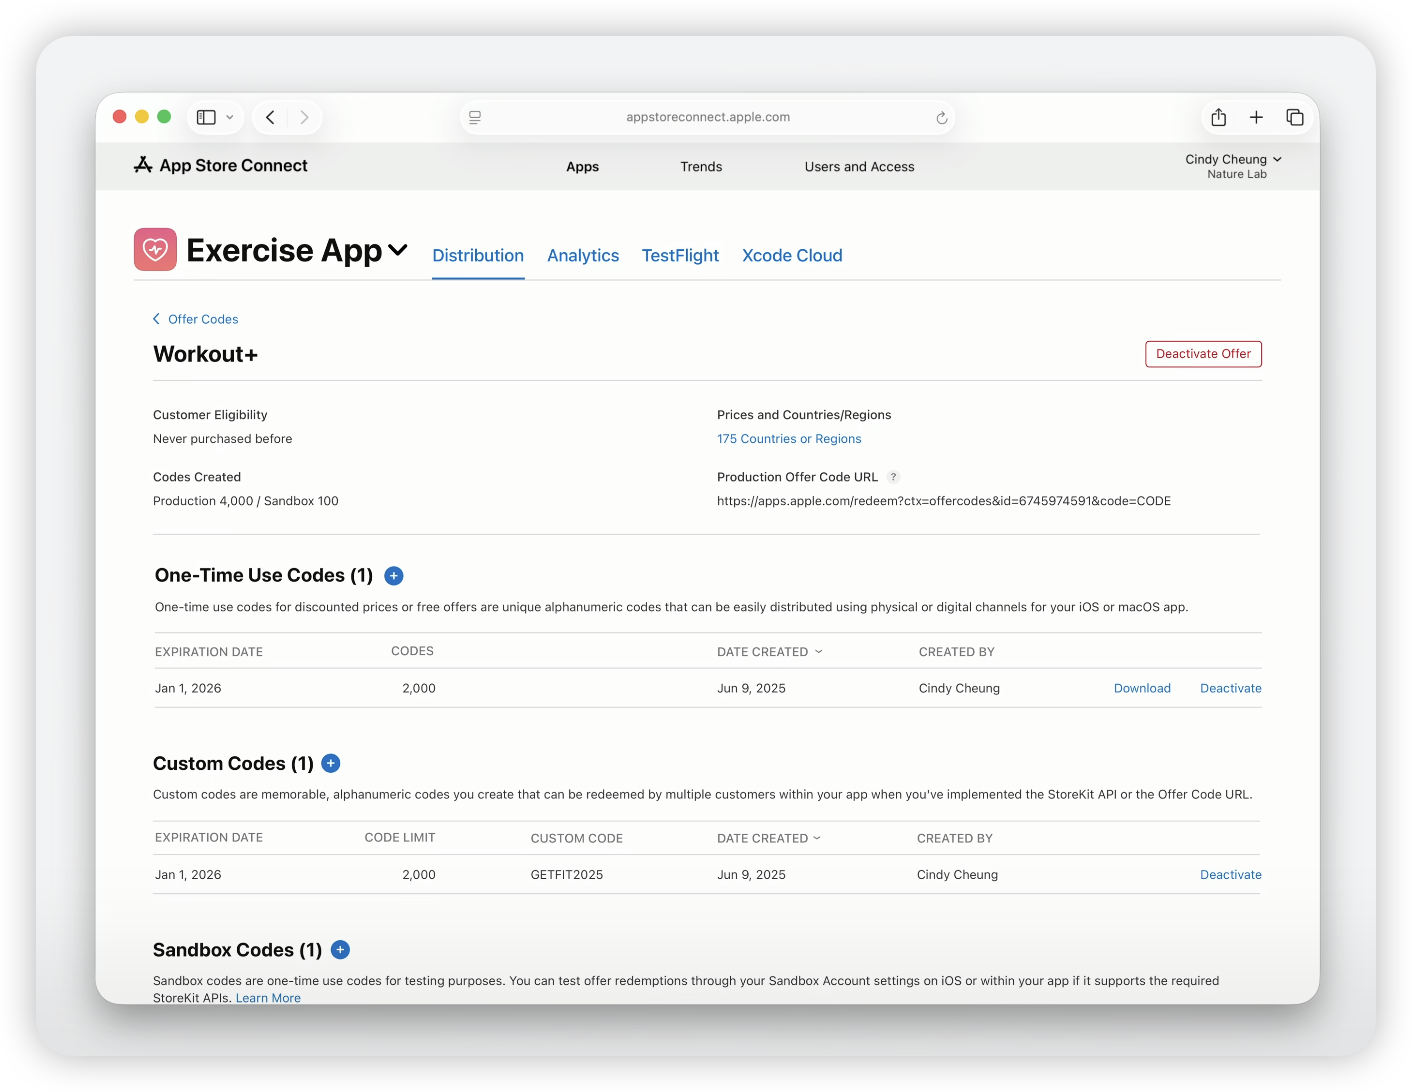This screenshot has height=1092, width=1412.
Task: Switch to the Analytics tab
Action: tap(583, 256)
